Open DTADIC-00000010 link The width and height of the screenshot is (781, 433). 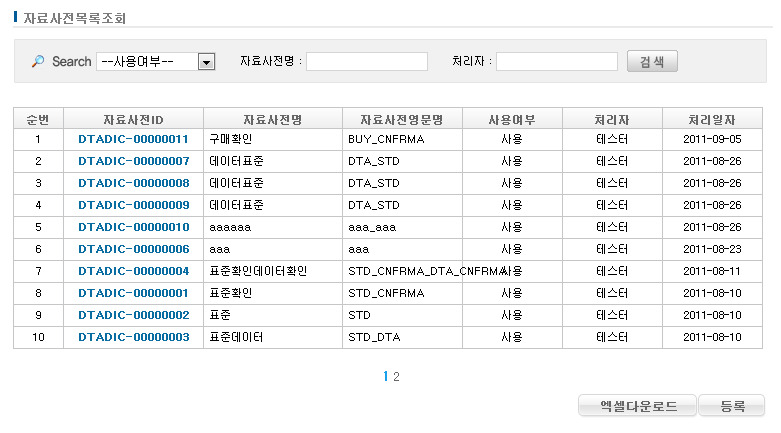click(x=133, y=228)
